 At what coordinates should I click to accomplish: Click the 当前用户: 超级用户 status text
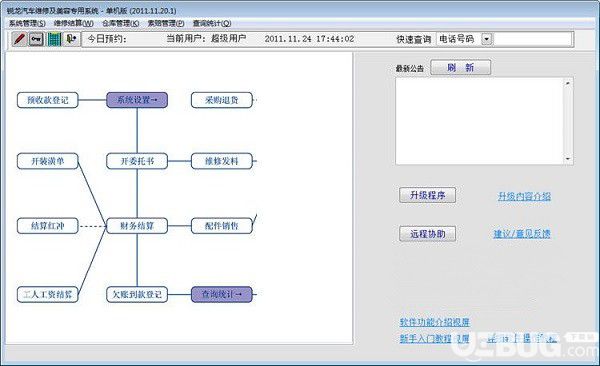206,39
